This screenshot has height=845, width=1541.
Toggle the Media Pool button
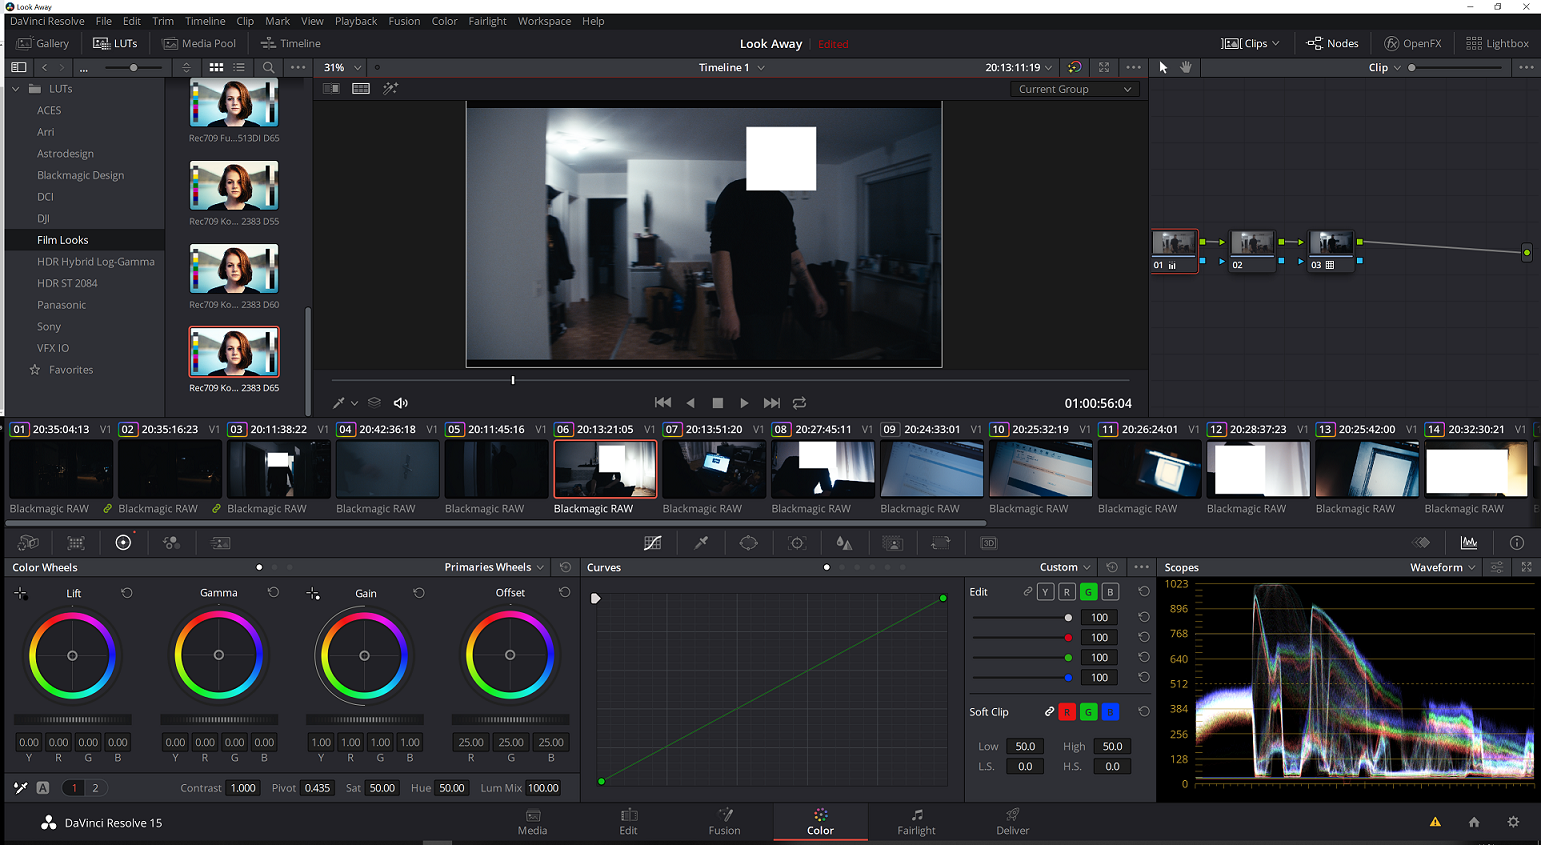(x=199, y=43)
